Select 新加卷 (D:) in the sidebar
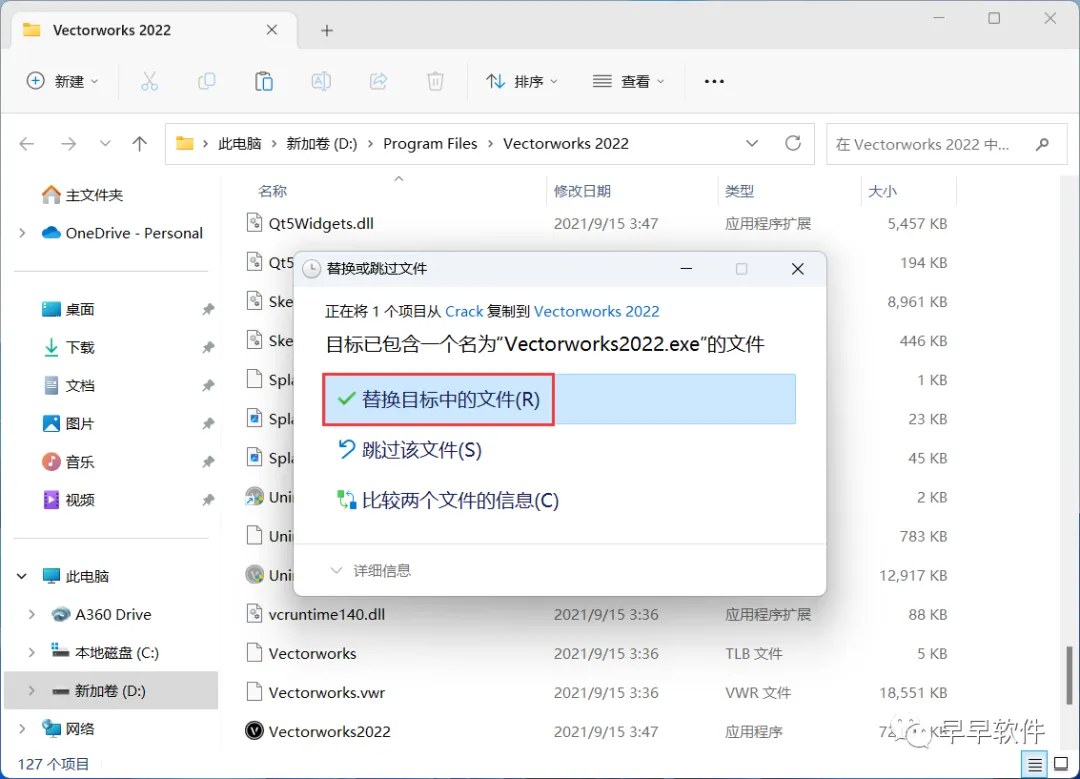Image resolution: width=1080 pixels, height=779 pixels. 111,690
